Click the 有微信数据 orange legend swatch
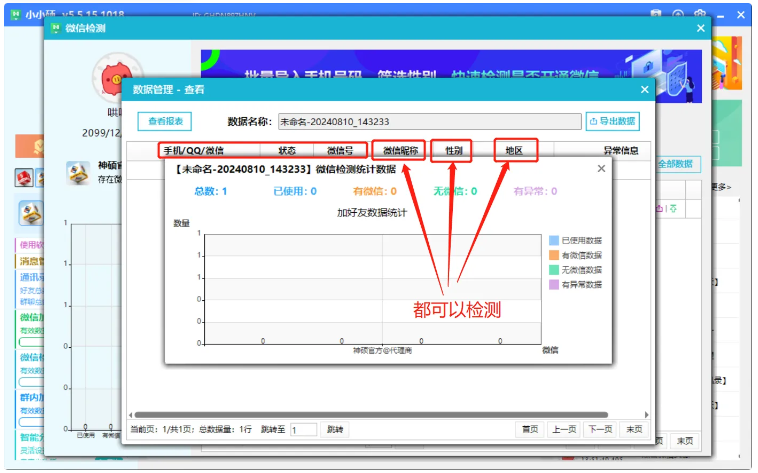 [x=554, y=255]
